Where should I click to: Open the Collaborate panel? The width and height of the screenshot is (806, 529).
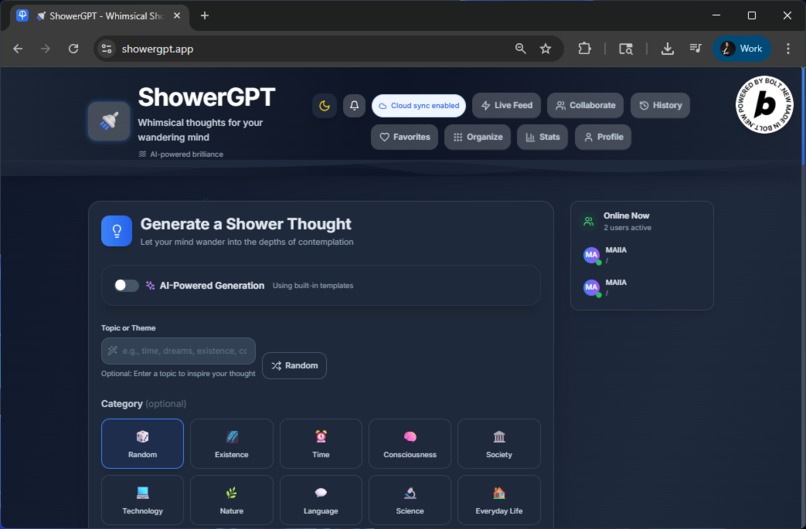(x=585, y=105)
